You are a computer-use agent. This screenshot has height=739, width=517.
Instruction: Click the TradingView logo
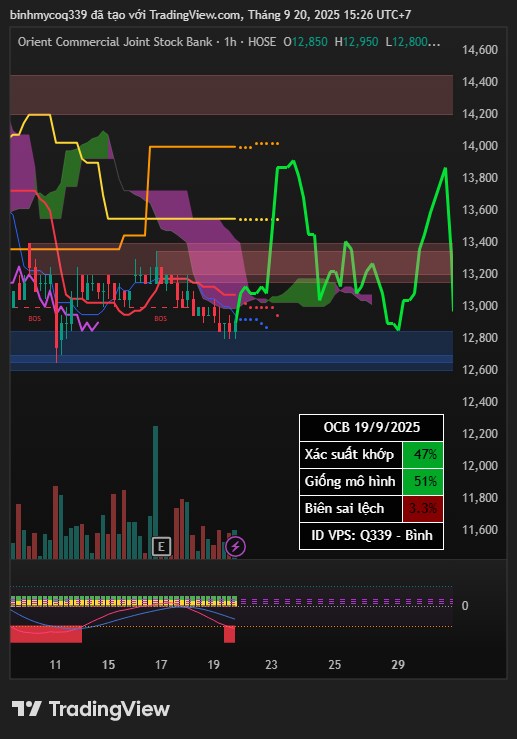(90, 709)
